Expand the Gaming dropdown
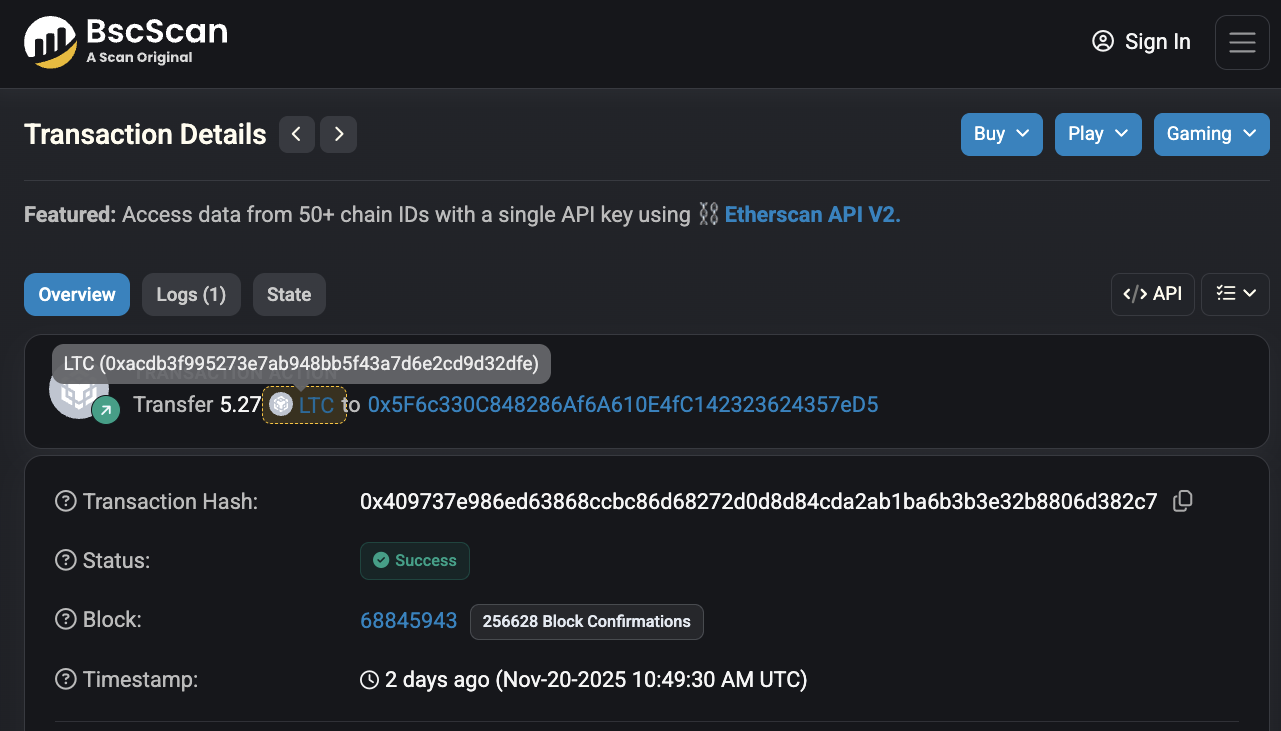 point(1212,134)
